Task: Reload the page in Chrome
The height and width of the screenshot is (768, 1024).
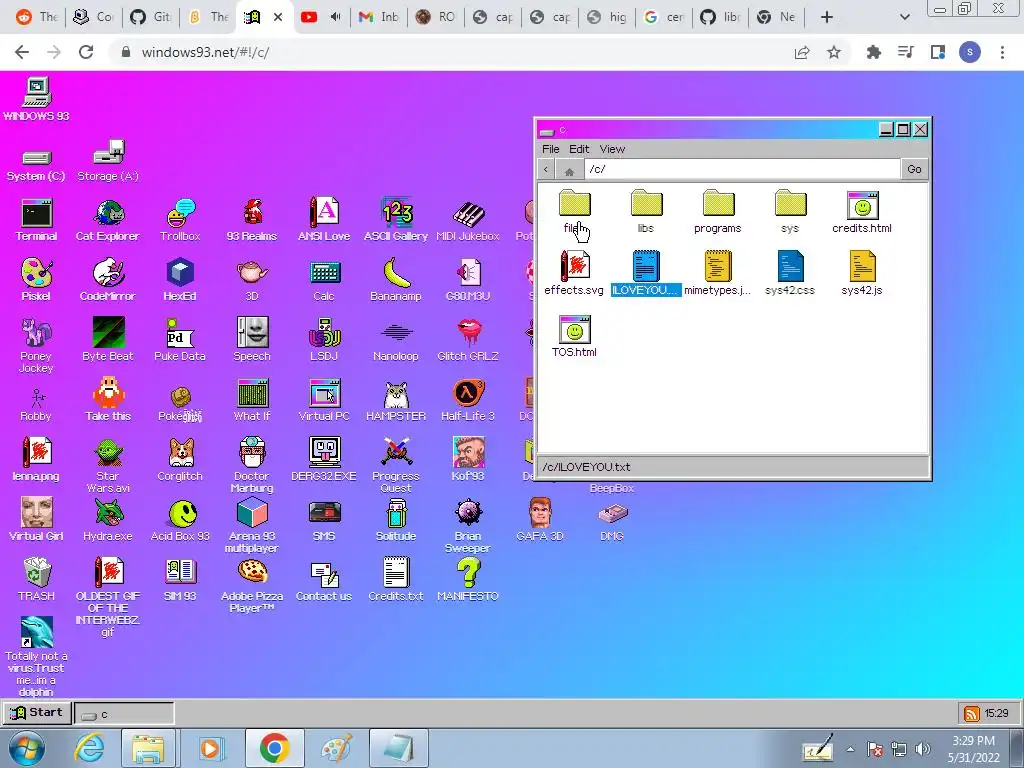Action: coord(86,52)
